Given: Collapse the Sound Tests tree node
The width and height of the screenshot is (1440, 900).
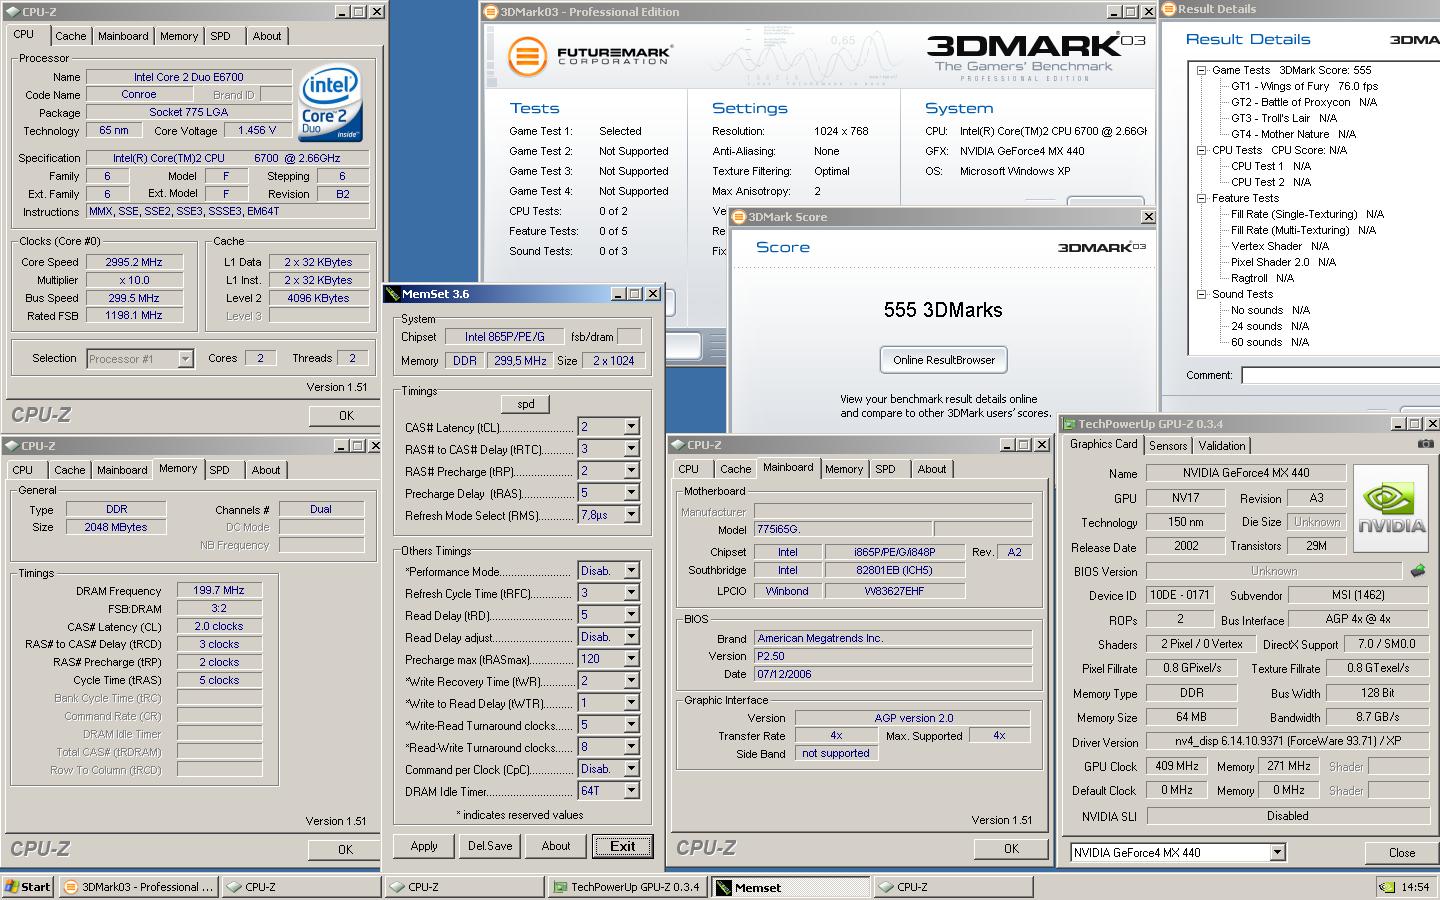Looking at the screenshot, I should coord(1201,294).
